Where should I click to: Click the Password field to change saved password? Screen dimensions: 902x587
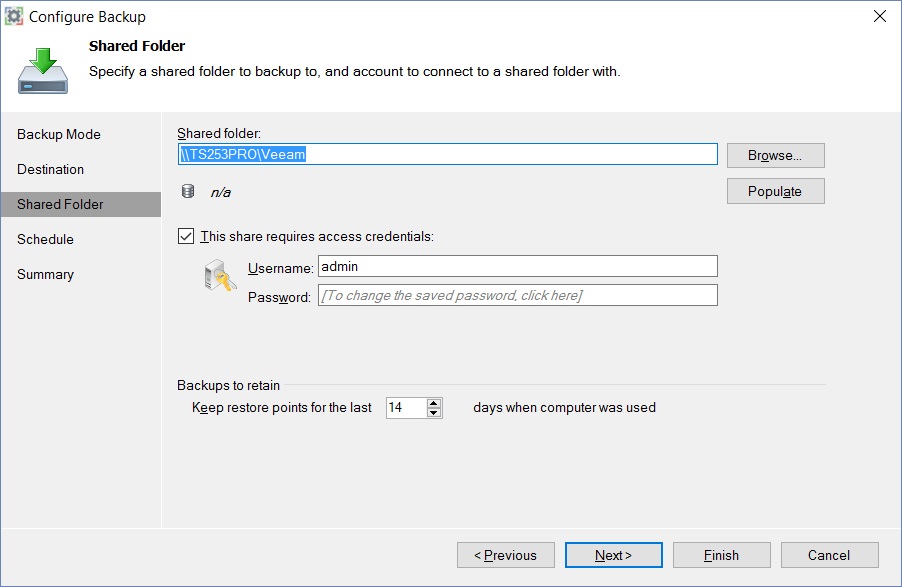518,295
